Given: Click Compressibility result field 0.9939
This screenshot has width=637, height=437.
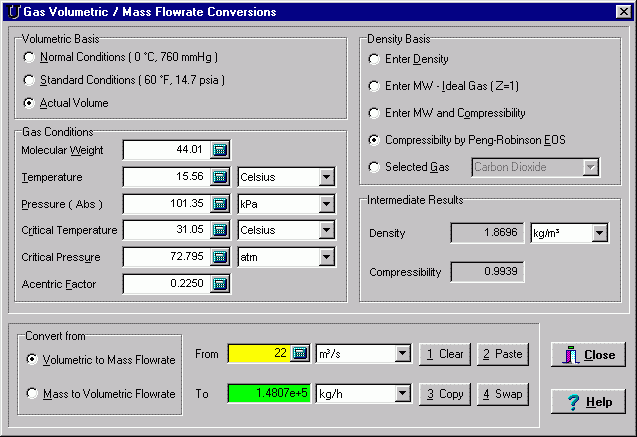Looking at the screenshot, I should pyautogui.click(x=487, y=272).
